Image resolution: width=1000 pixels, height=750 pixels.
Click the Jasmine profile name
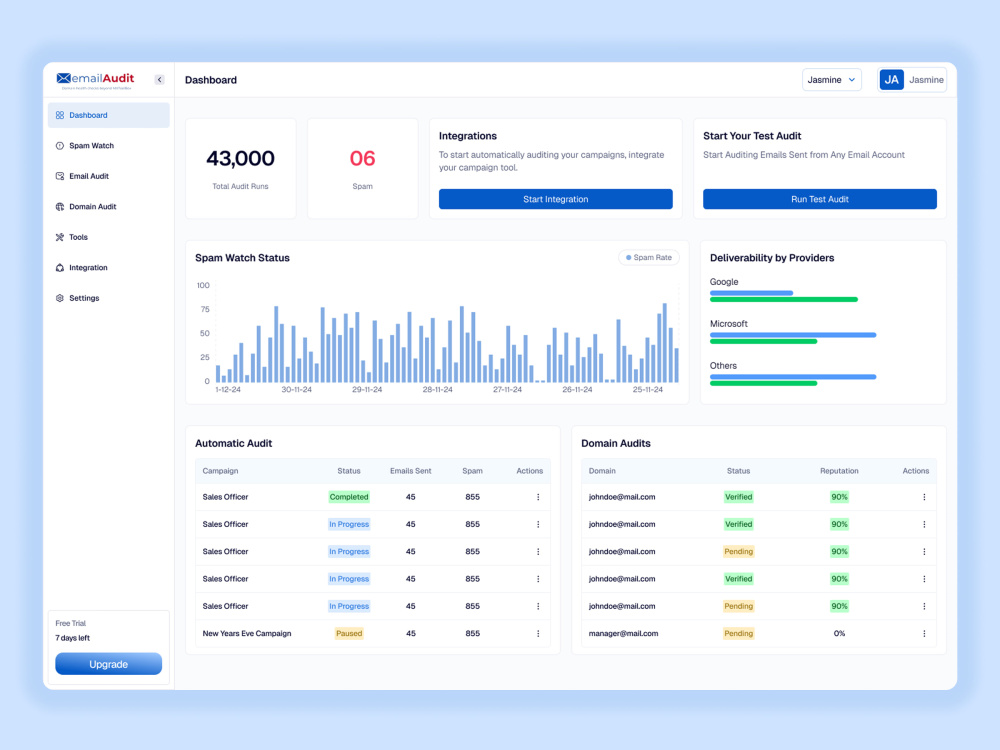click(926, 80)
